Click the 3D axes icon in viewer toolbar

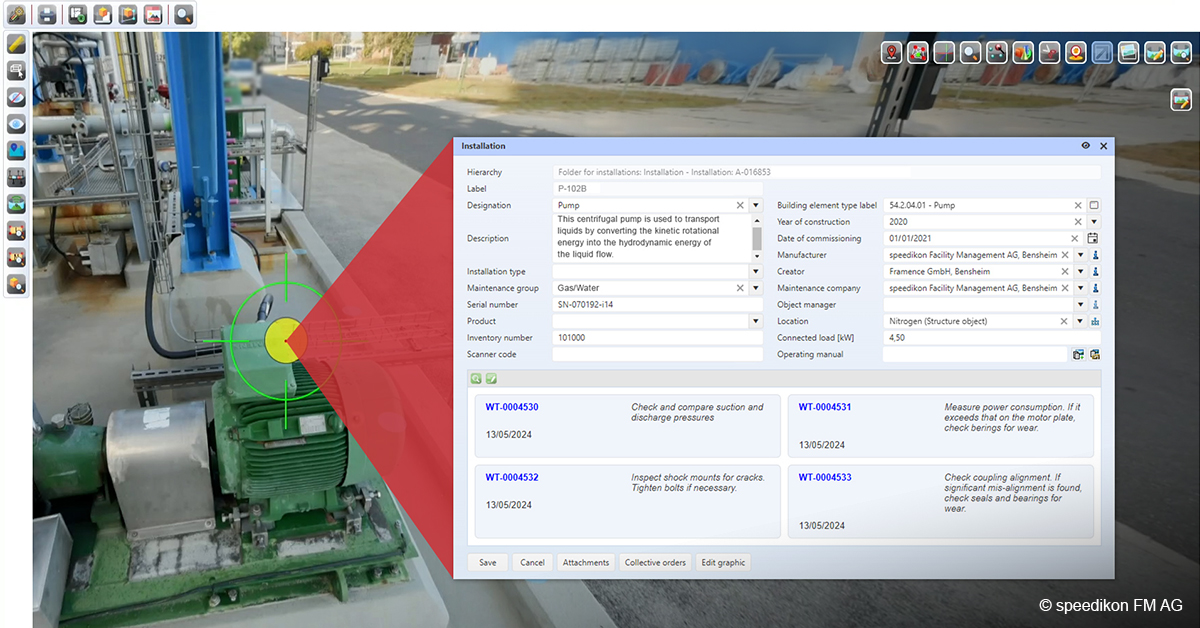(944, 53)
